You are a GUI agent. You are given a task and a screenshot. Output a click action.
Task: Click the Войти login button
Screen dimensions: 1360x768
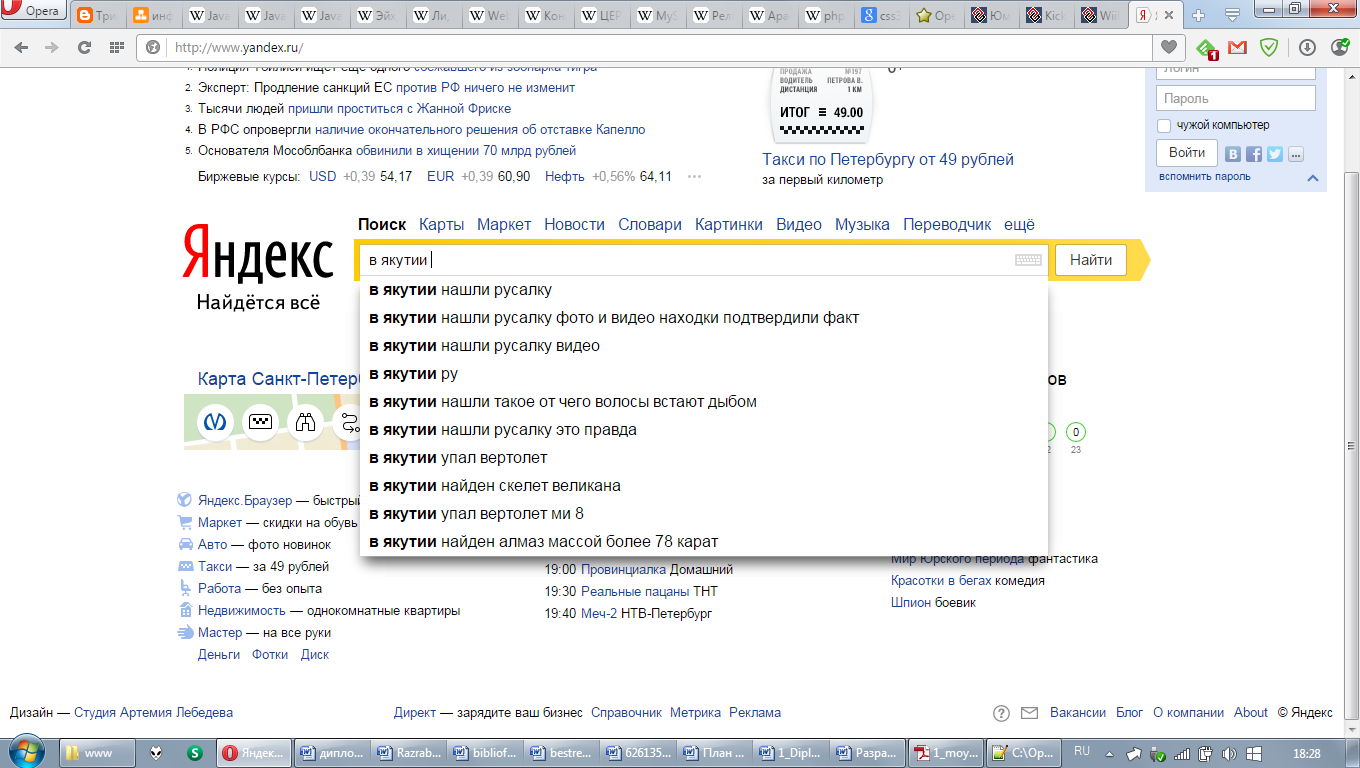[1187, 153]
